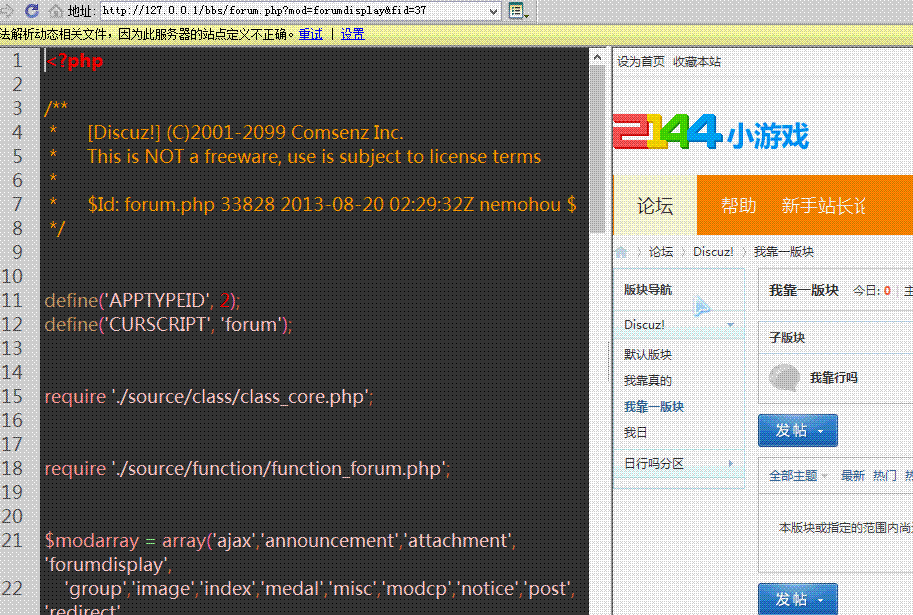Click the $Id: forum.php comment line

coord(332,204)
